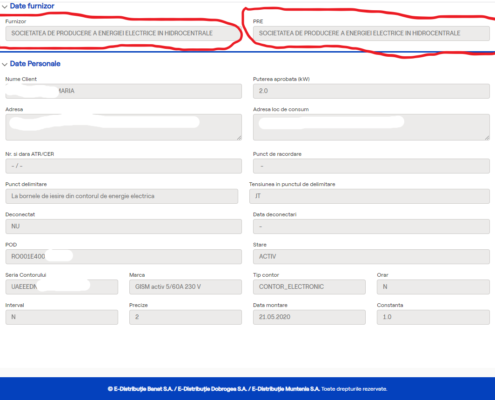Click the Adresa loc de consum resize handle
495x400 pixels.
487,138
